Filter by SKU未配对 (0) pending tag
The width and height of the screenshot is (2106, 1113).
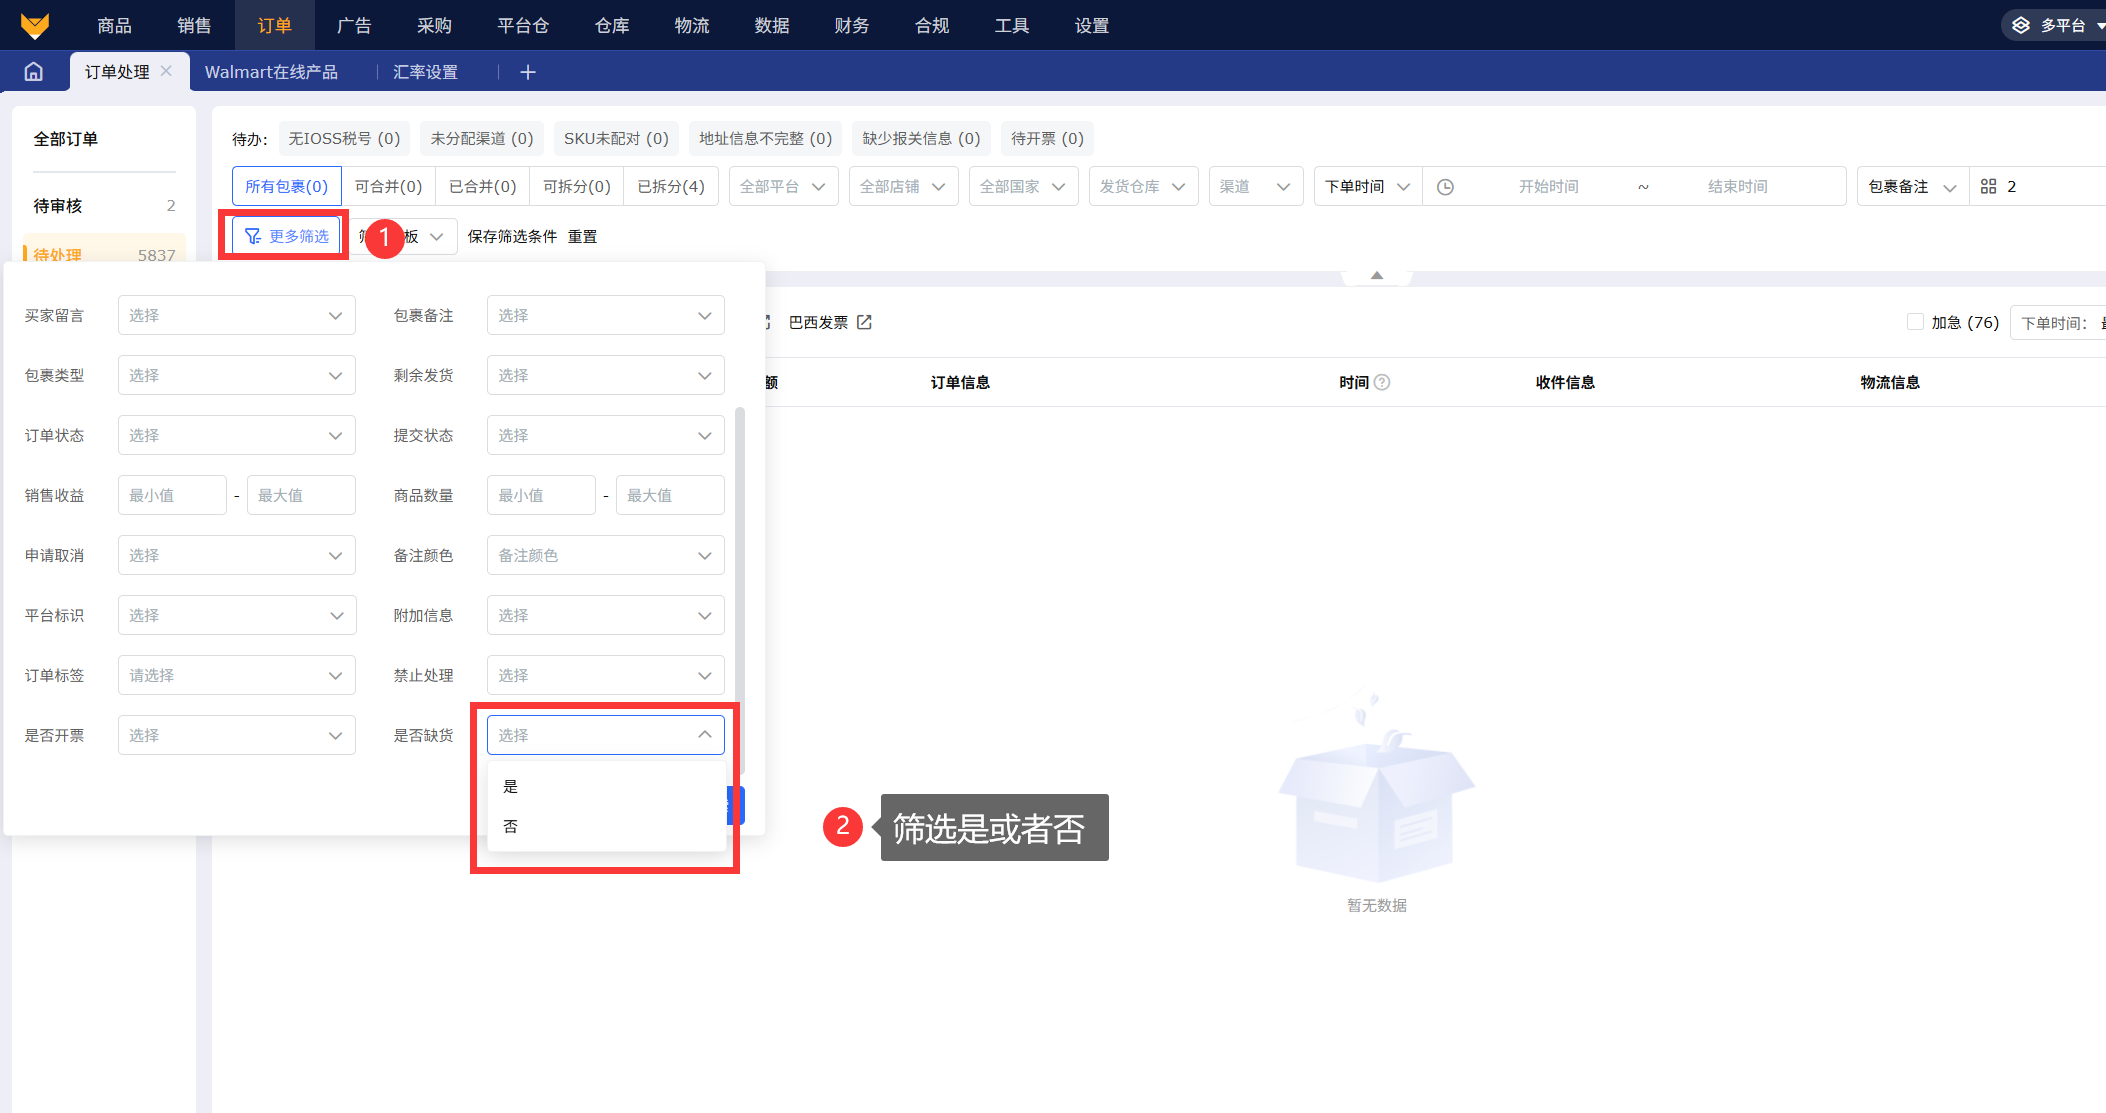(616, 138)
